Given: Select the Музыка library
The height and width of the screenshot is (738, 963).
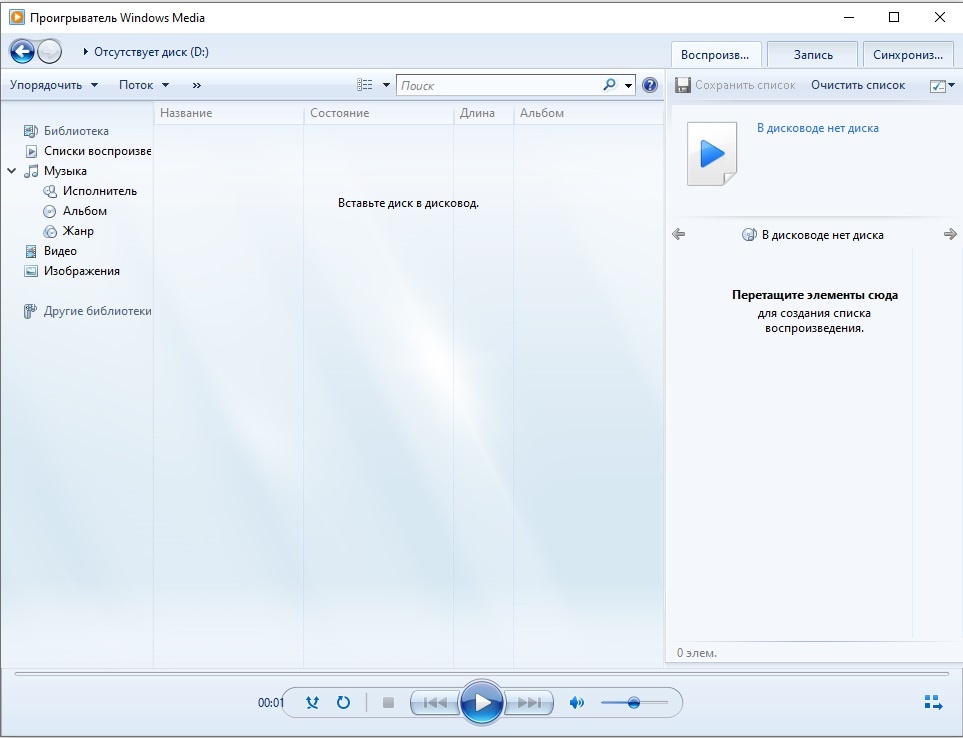Looking at the screenshot, I should 65,171.
